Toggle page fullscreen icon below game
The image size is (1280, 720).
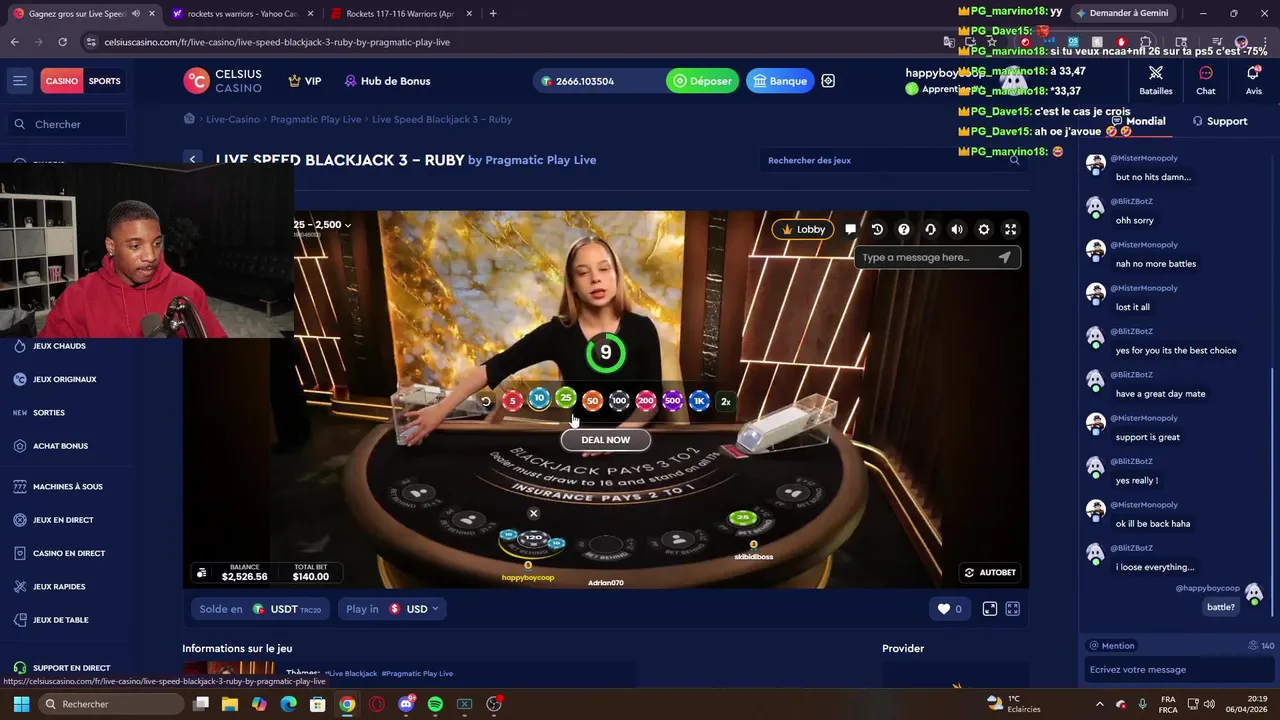(1012, 609)
